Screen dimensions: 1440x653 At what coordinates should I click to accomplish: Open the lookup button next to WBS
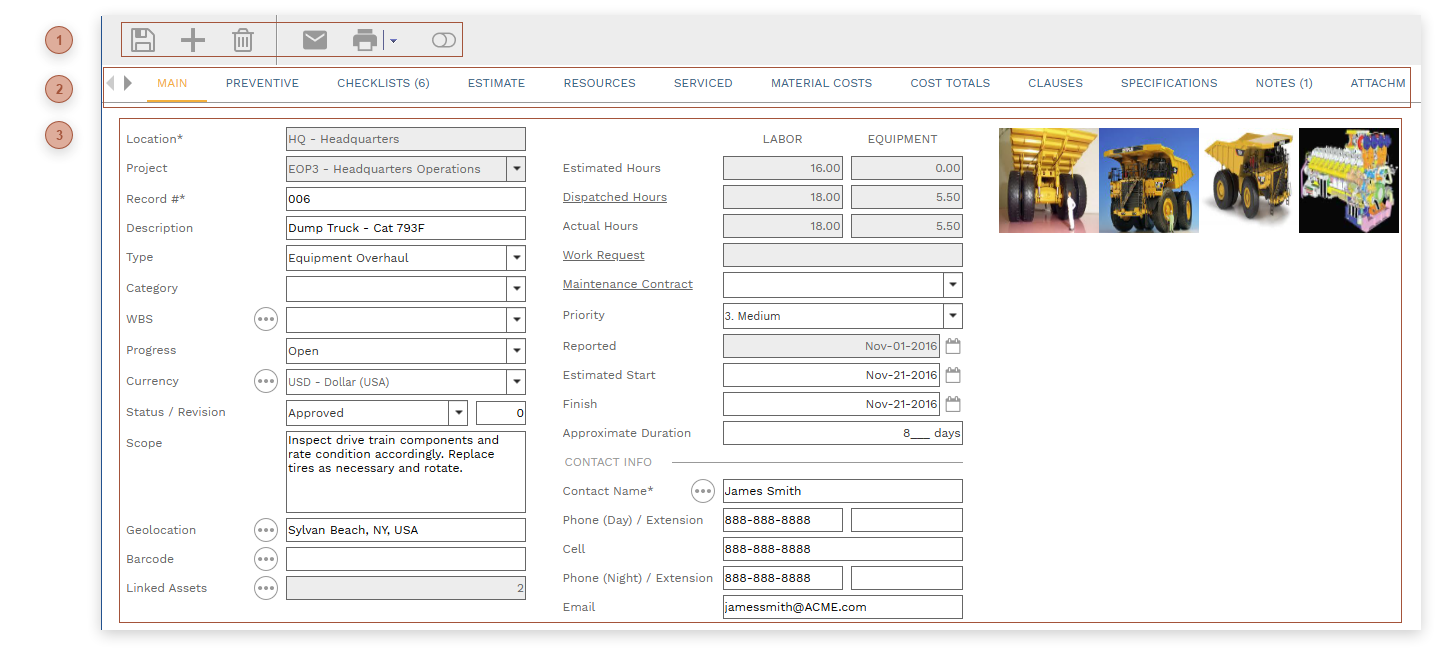pyautogui.click(x=265, y=320)
